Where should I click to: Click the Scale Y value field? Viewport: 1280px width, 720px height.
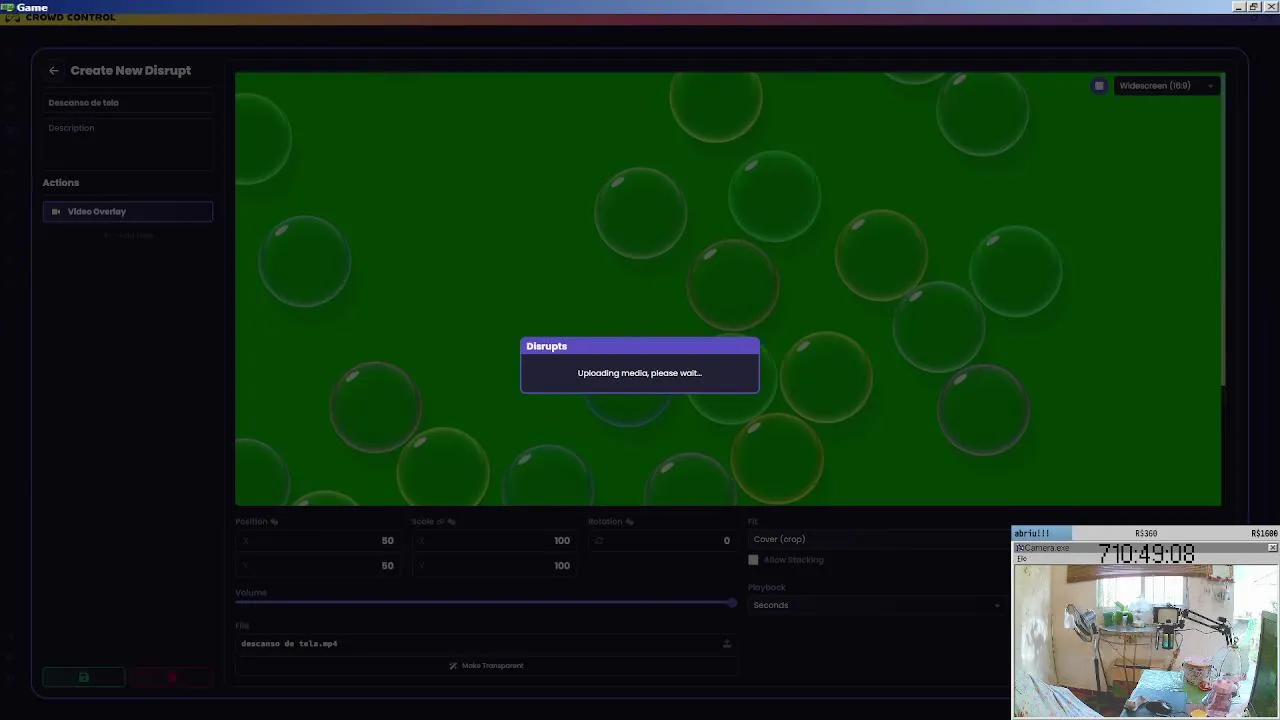coord(494,566)
